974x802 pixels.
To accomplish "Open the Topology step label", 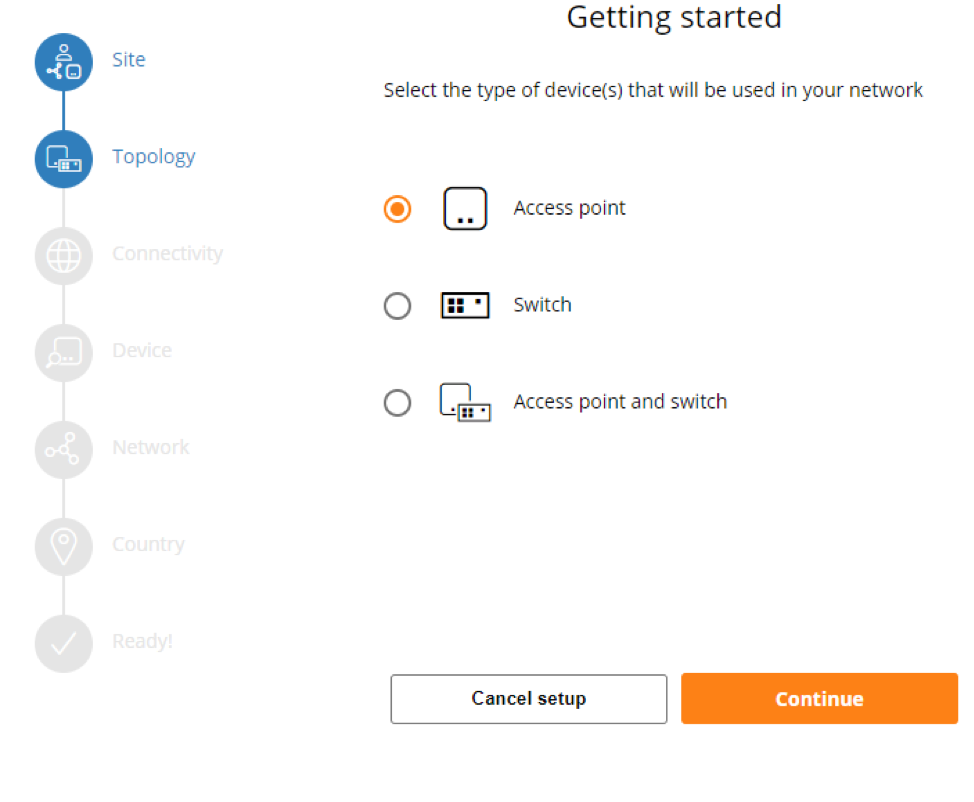I will tap(154, 157).
